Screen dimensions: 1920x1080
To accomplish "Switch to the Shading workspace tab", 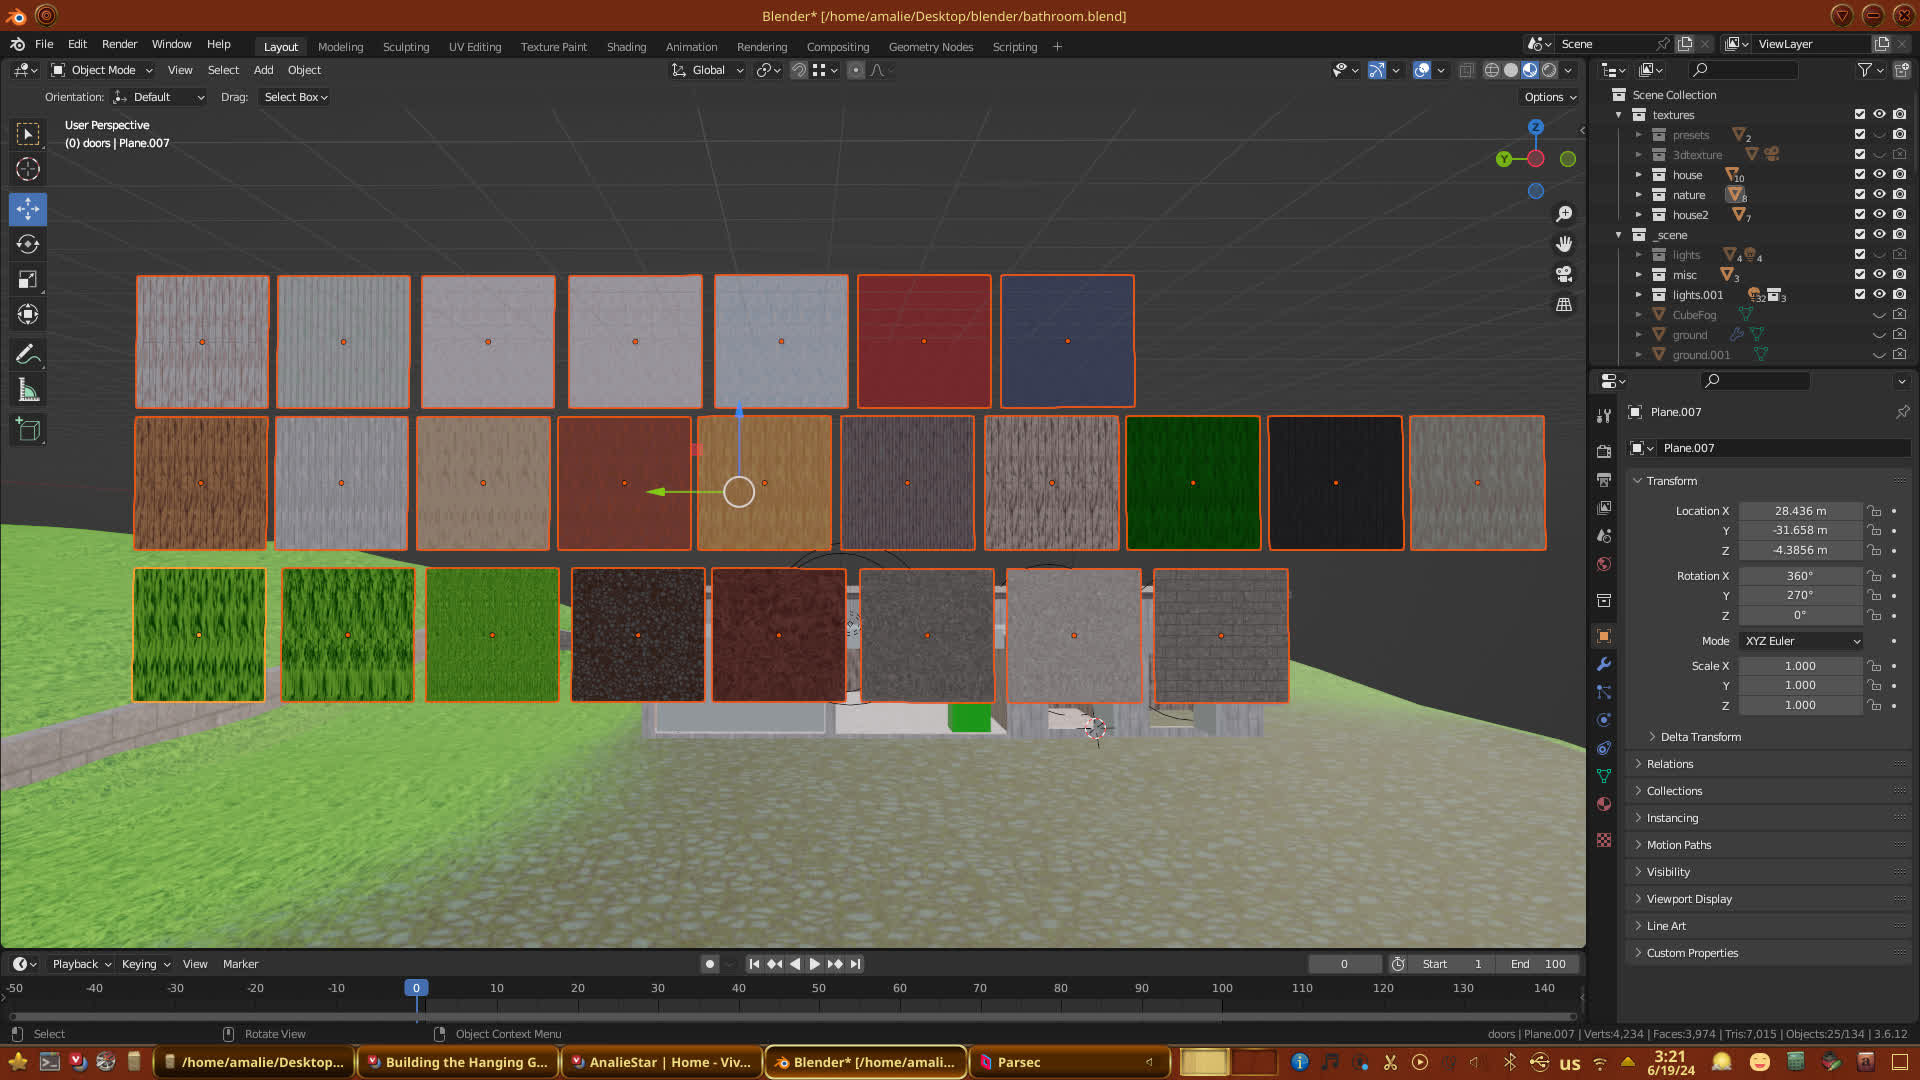I will (626, 47).
